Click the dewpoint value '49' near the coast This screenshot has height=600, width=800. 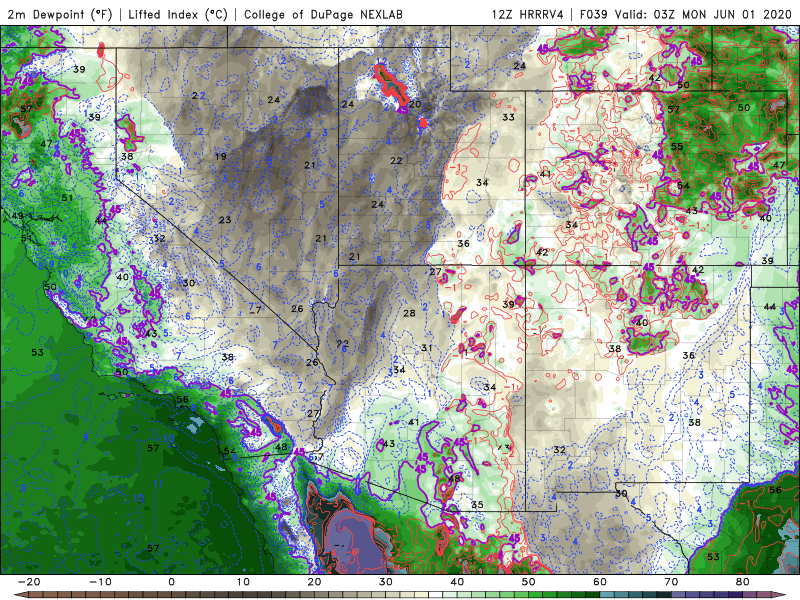pos(17,215)
